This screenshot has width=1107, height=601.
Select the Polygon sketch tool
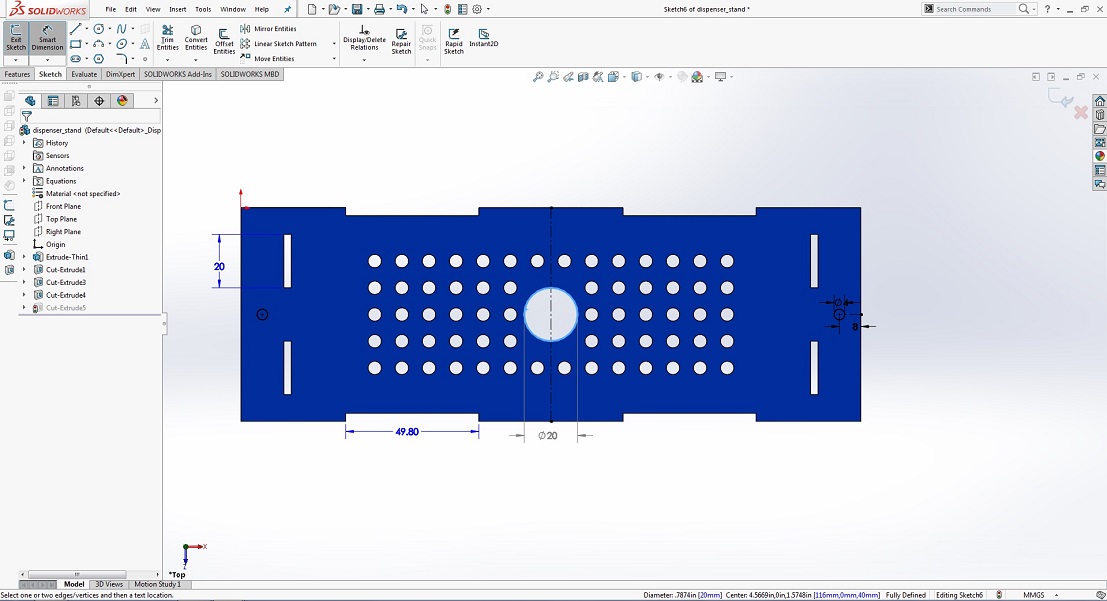coord(99,59)
